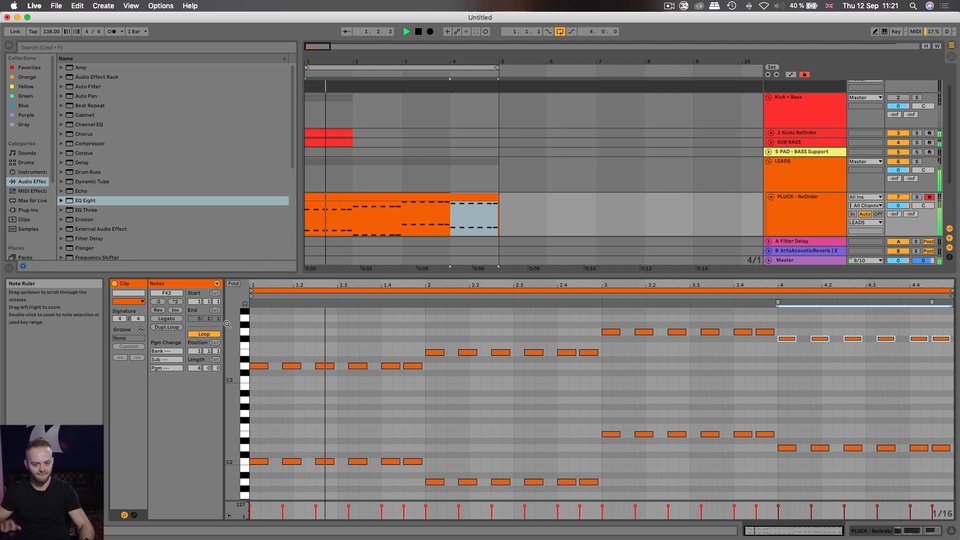The width and height of the screenshot is (960, 540).
Task: Open PLUCK track LEADS output dropdown
Action: pyautogui.click(x=865, y=222)
